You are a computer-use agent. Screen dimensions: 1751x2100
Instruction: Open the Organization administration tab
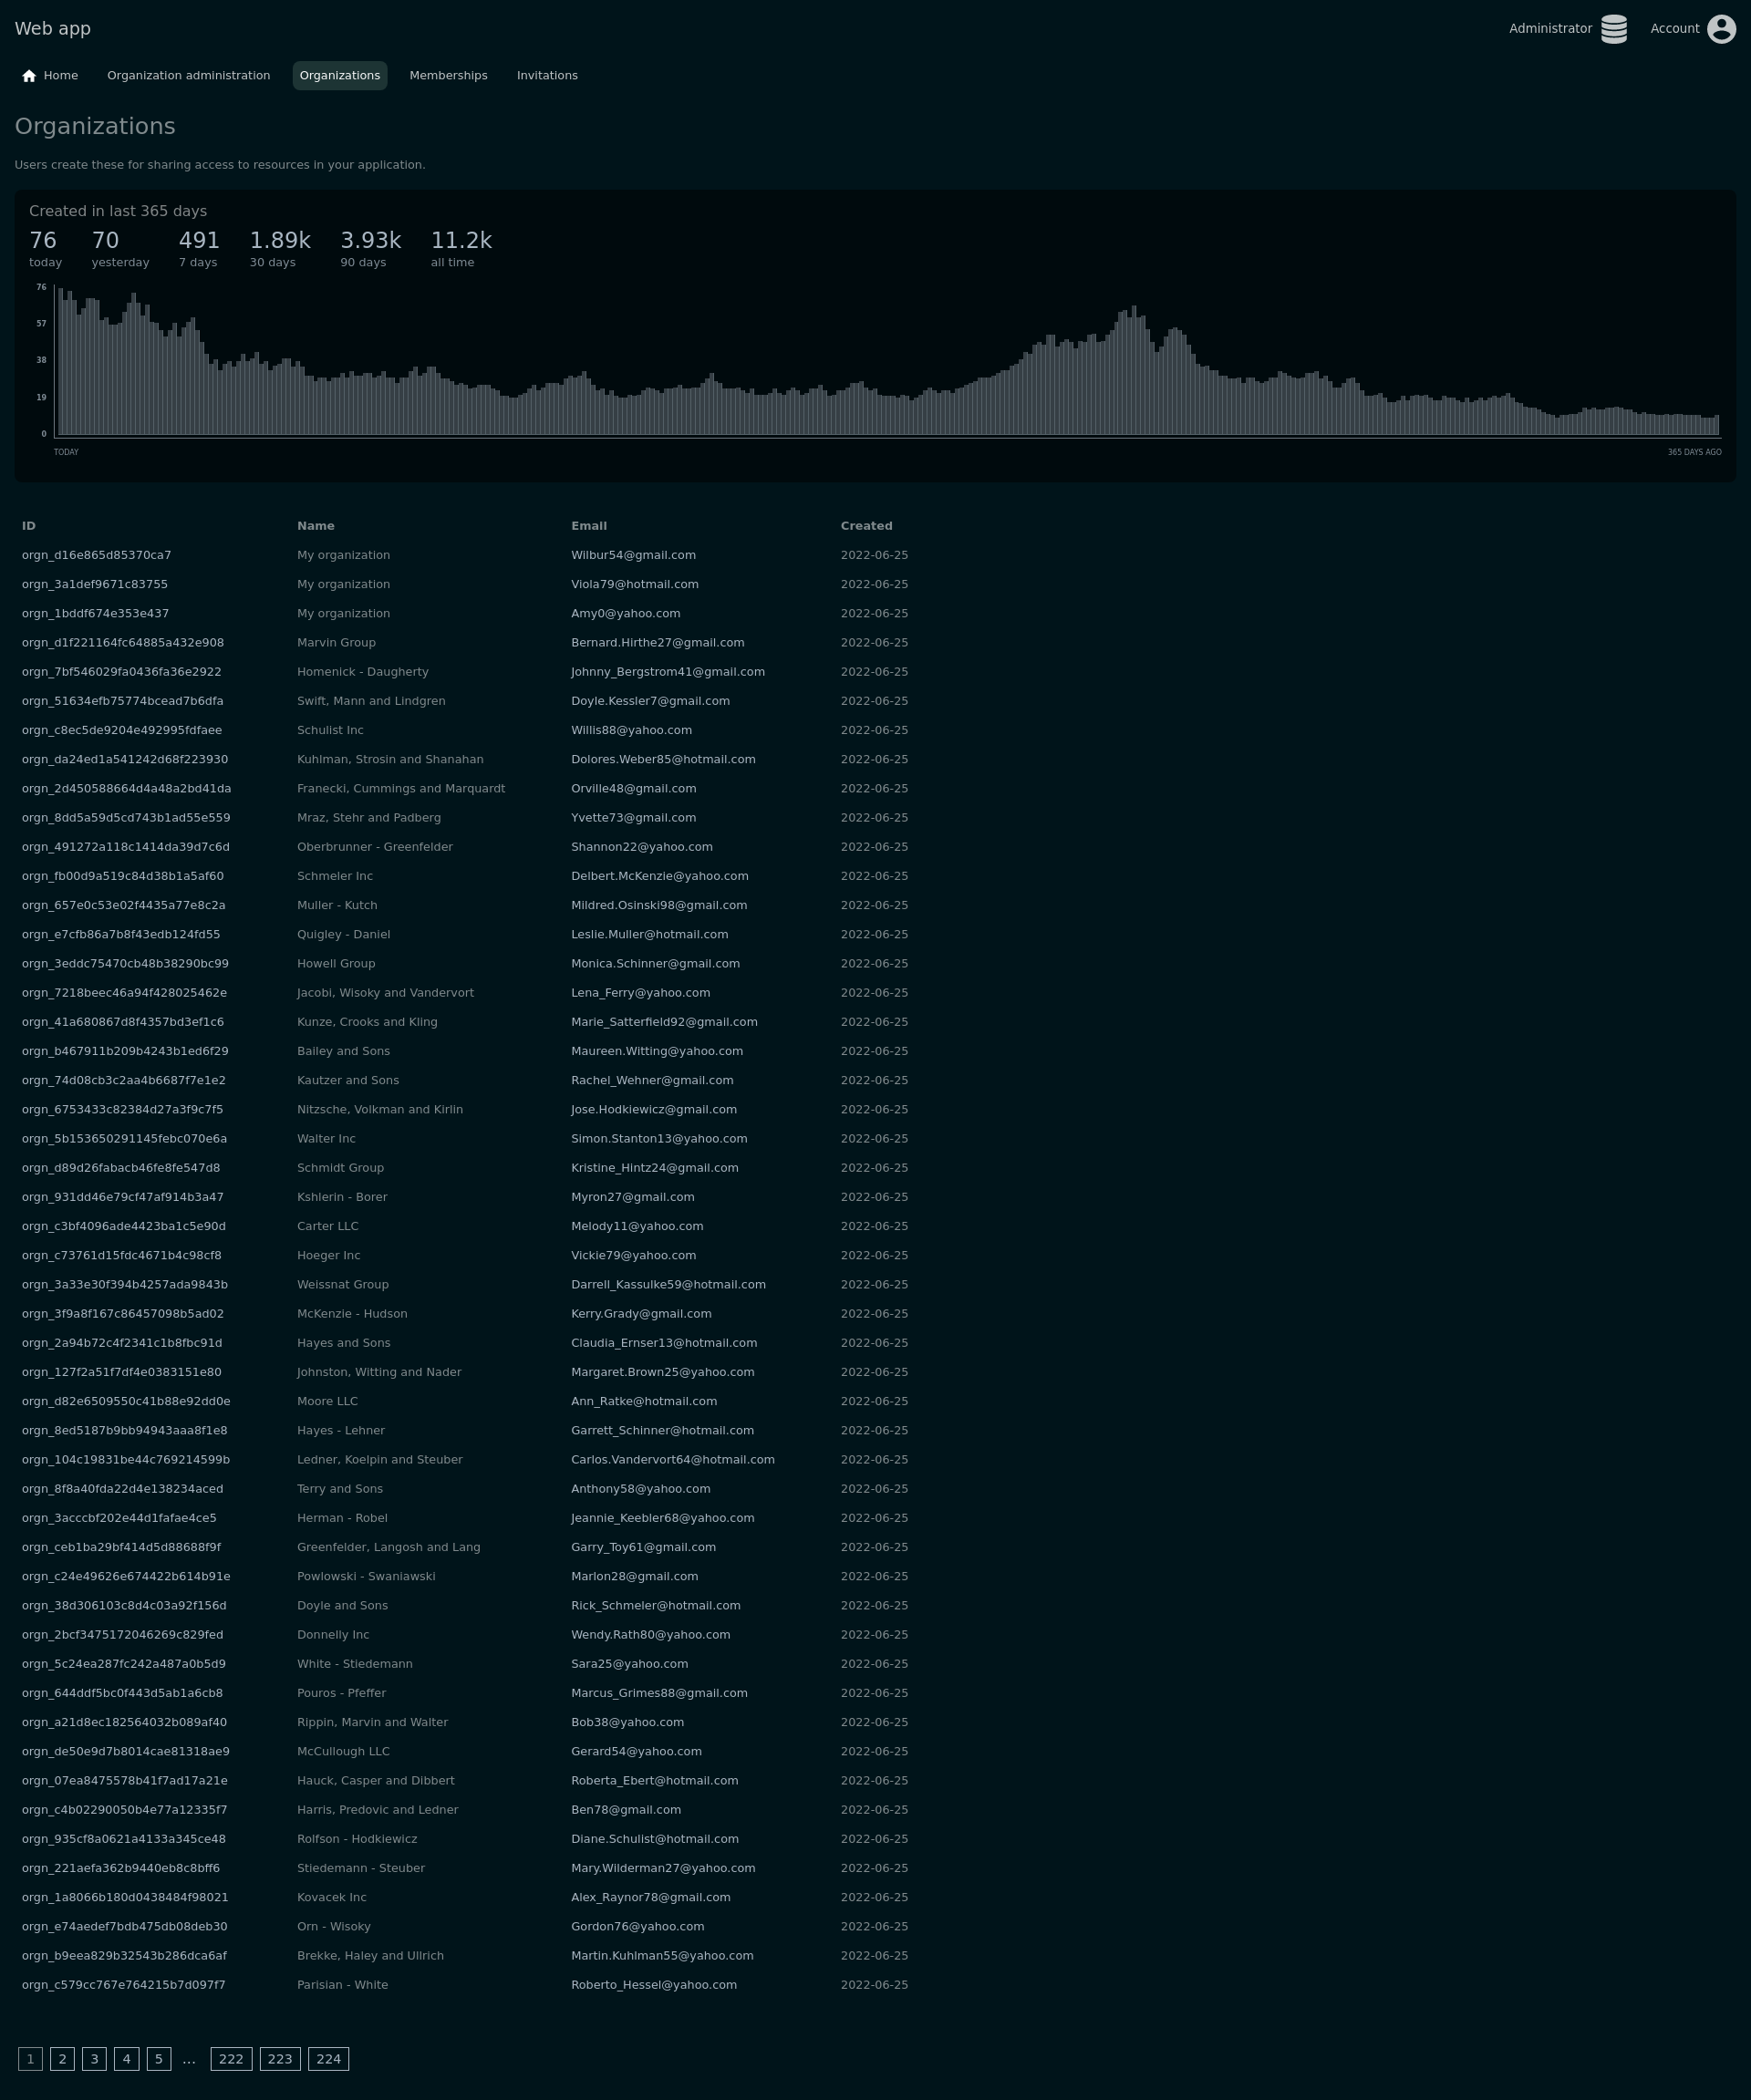188,76
